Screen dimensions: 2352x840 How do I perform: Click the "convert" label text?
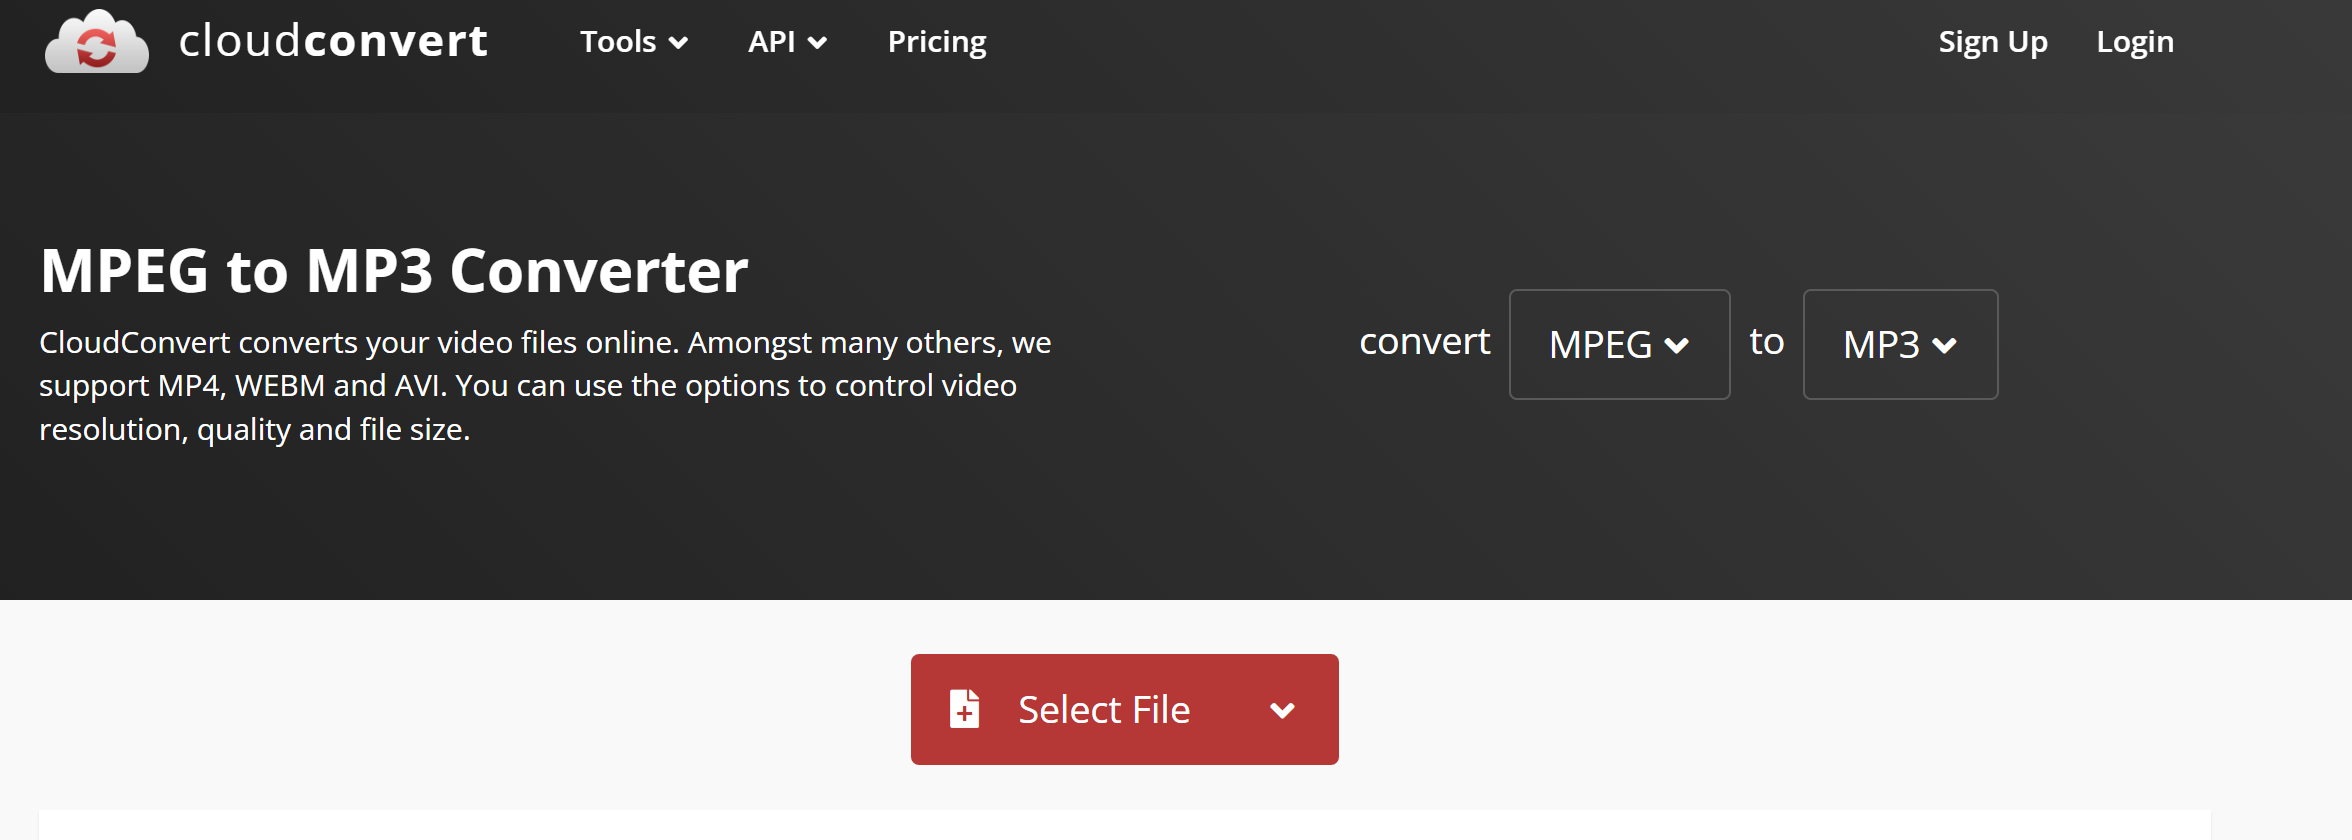click(1424, 342)
